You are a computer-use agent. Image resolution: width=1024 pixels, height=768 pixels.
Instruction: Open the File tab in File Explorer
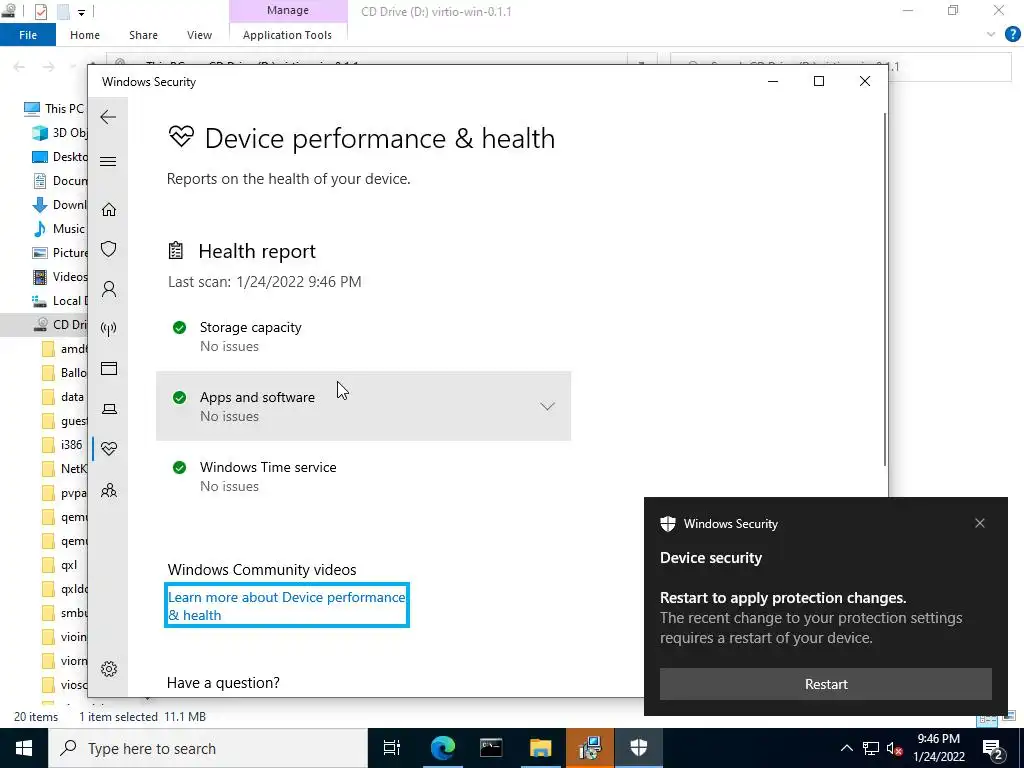[28, 35]
